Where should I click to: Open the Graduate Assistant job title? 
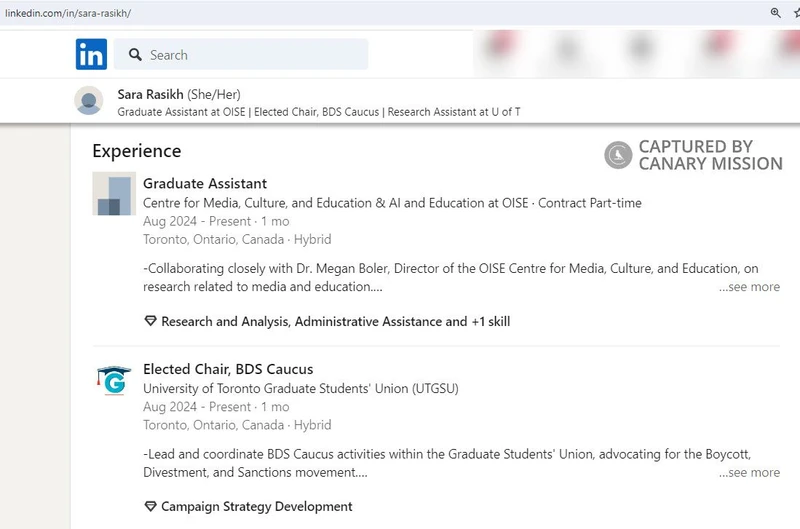click(205, 184)
